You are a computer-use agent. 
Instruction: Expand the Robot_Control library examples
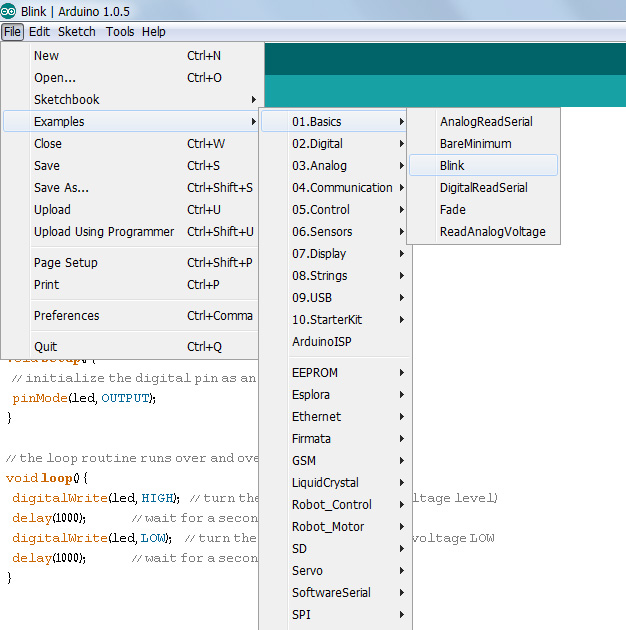click(334, 505)
